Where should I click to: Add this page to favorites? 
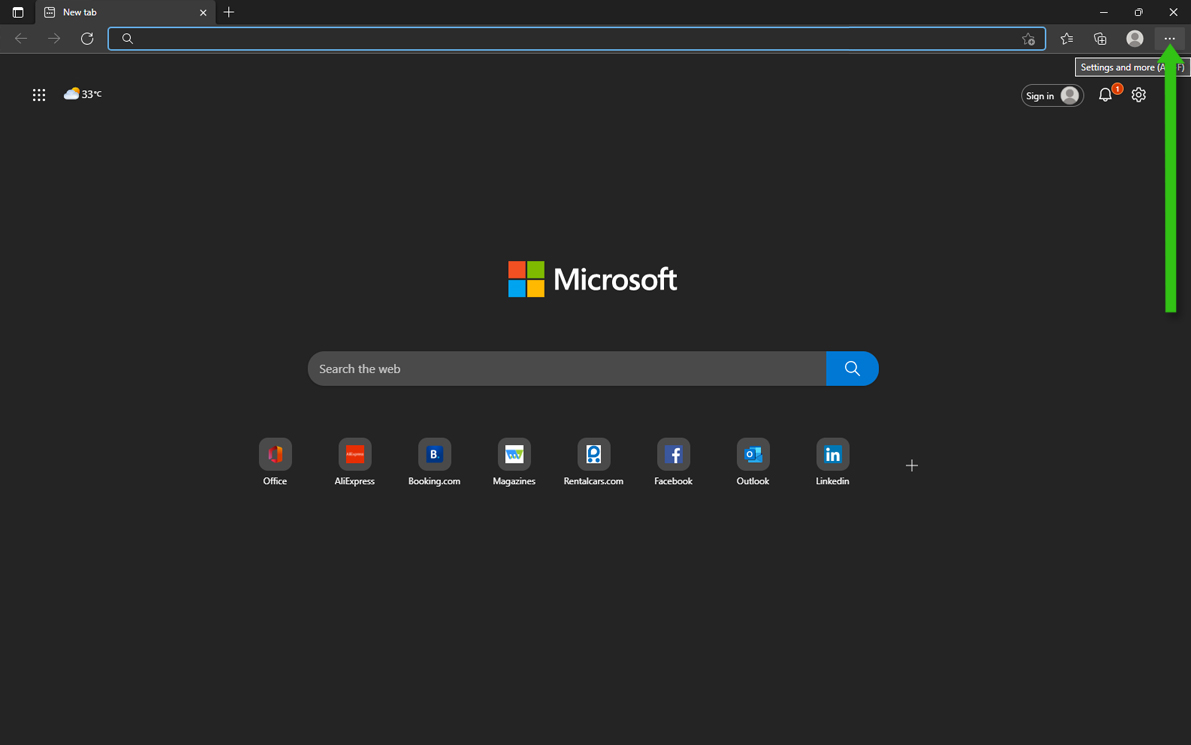pos(1028,39)
